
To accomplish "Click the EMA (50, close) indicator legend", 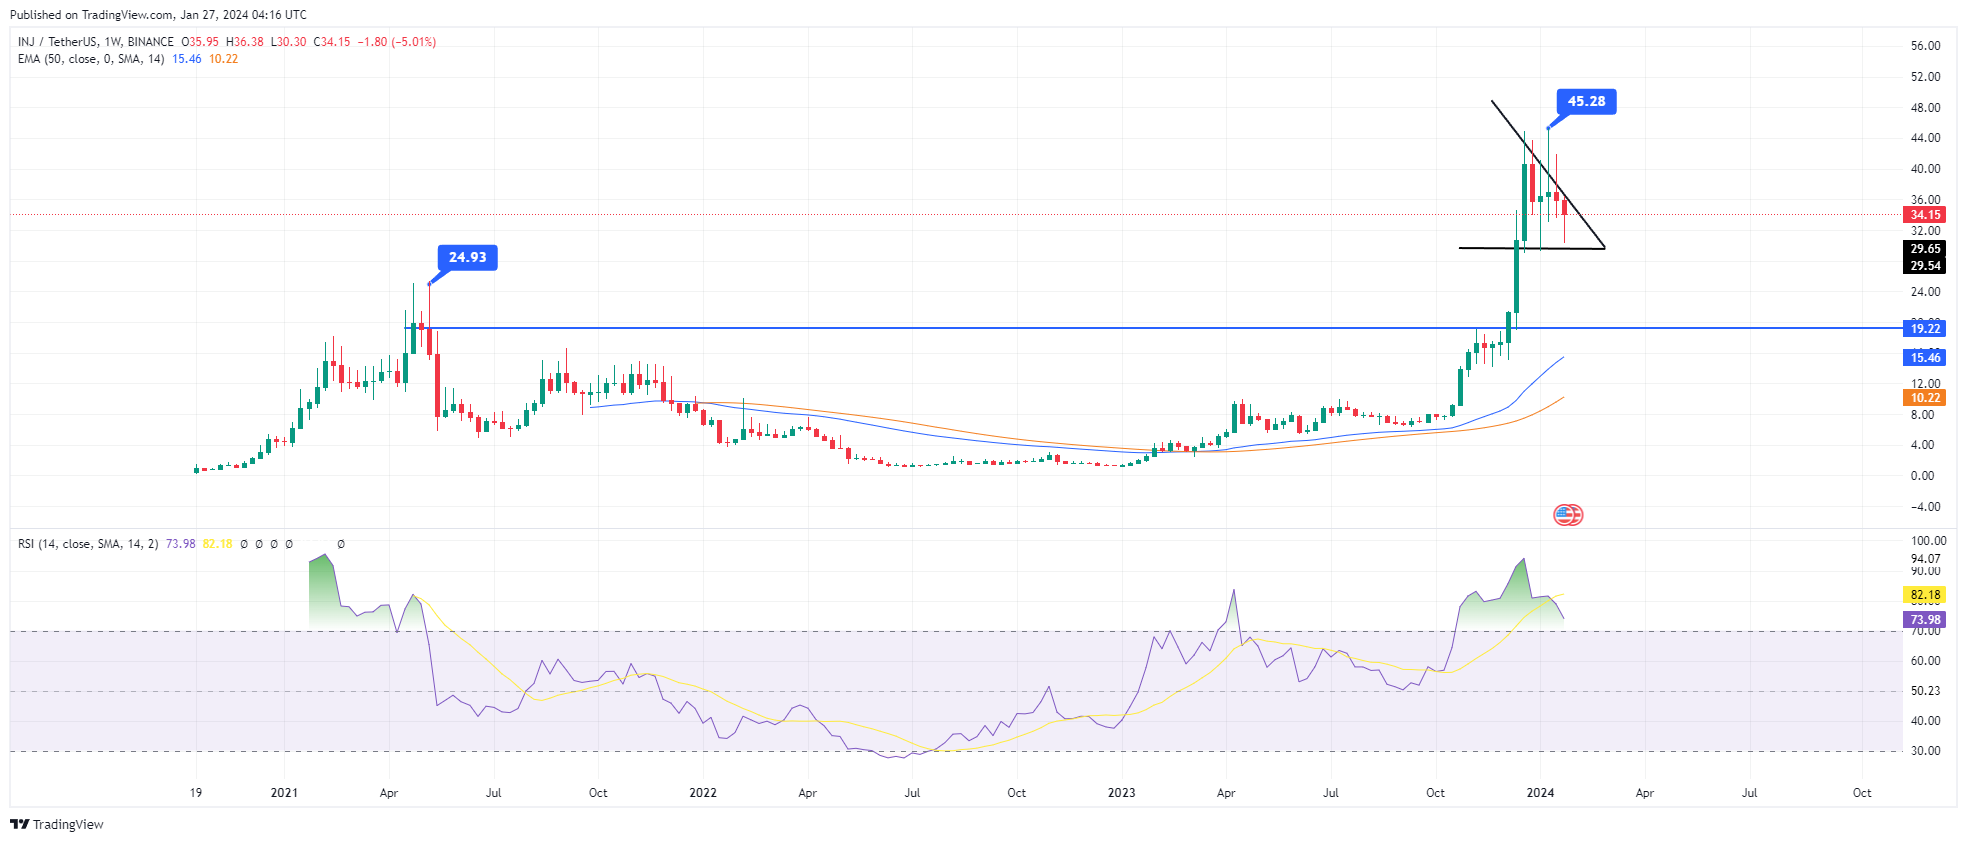I will click(91, 59).
